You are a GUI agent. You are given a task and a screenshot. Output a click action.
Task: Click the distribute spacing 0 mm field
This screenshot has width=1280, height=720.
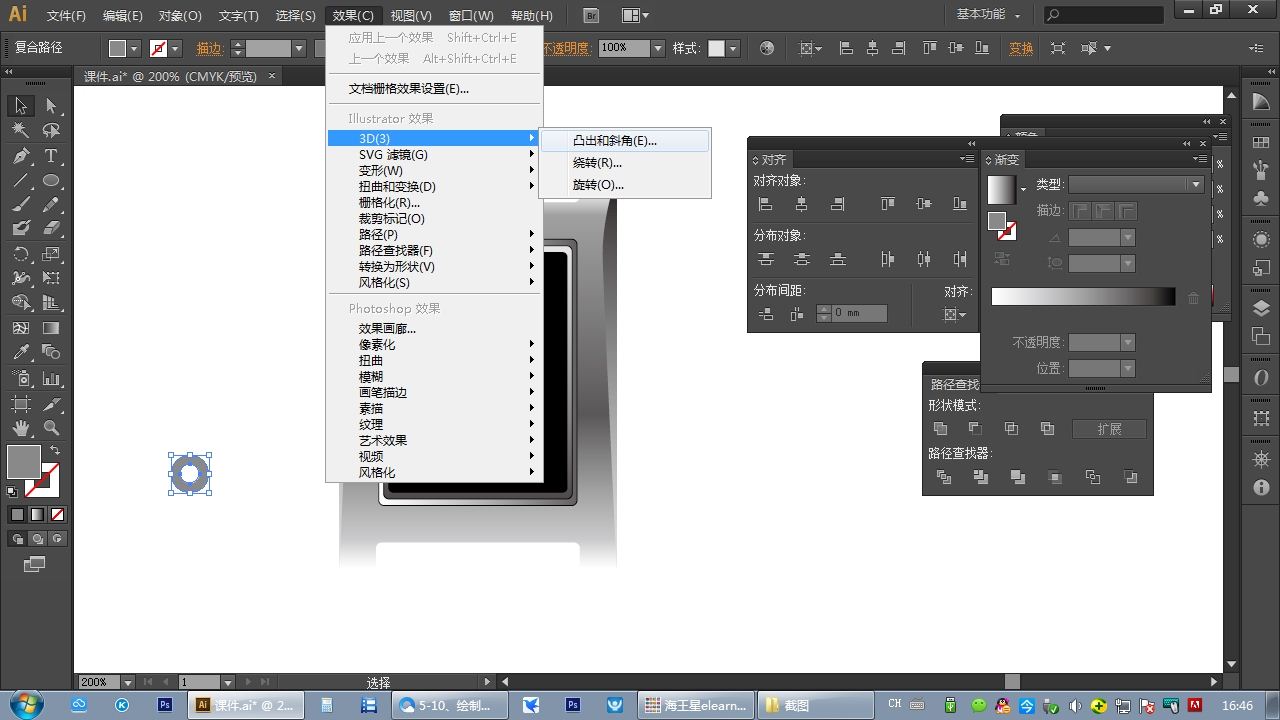(x=859, y=313)
